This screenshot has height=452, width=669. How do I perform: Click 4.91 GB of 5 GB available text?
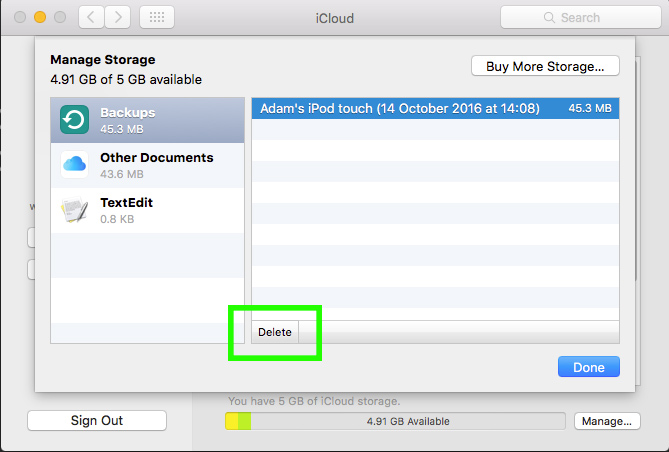coord(126,79)
